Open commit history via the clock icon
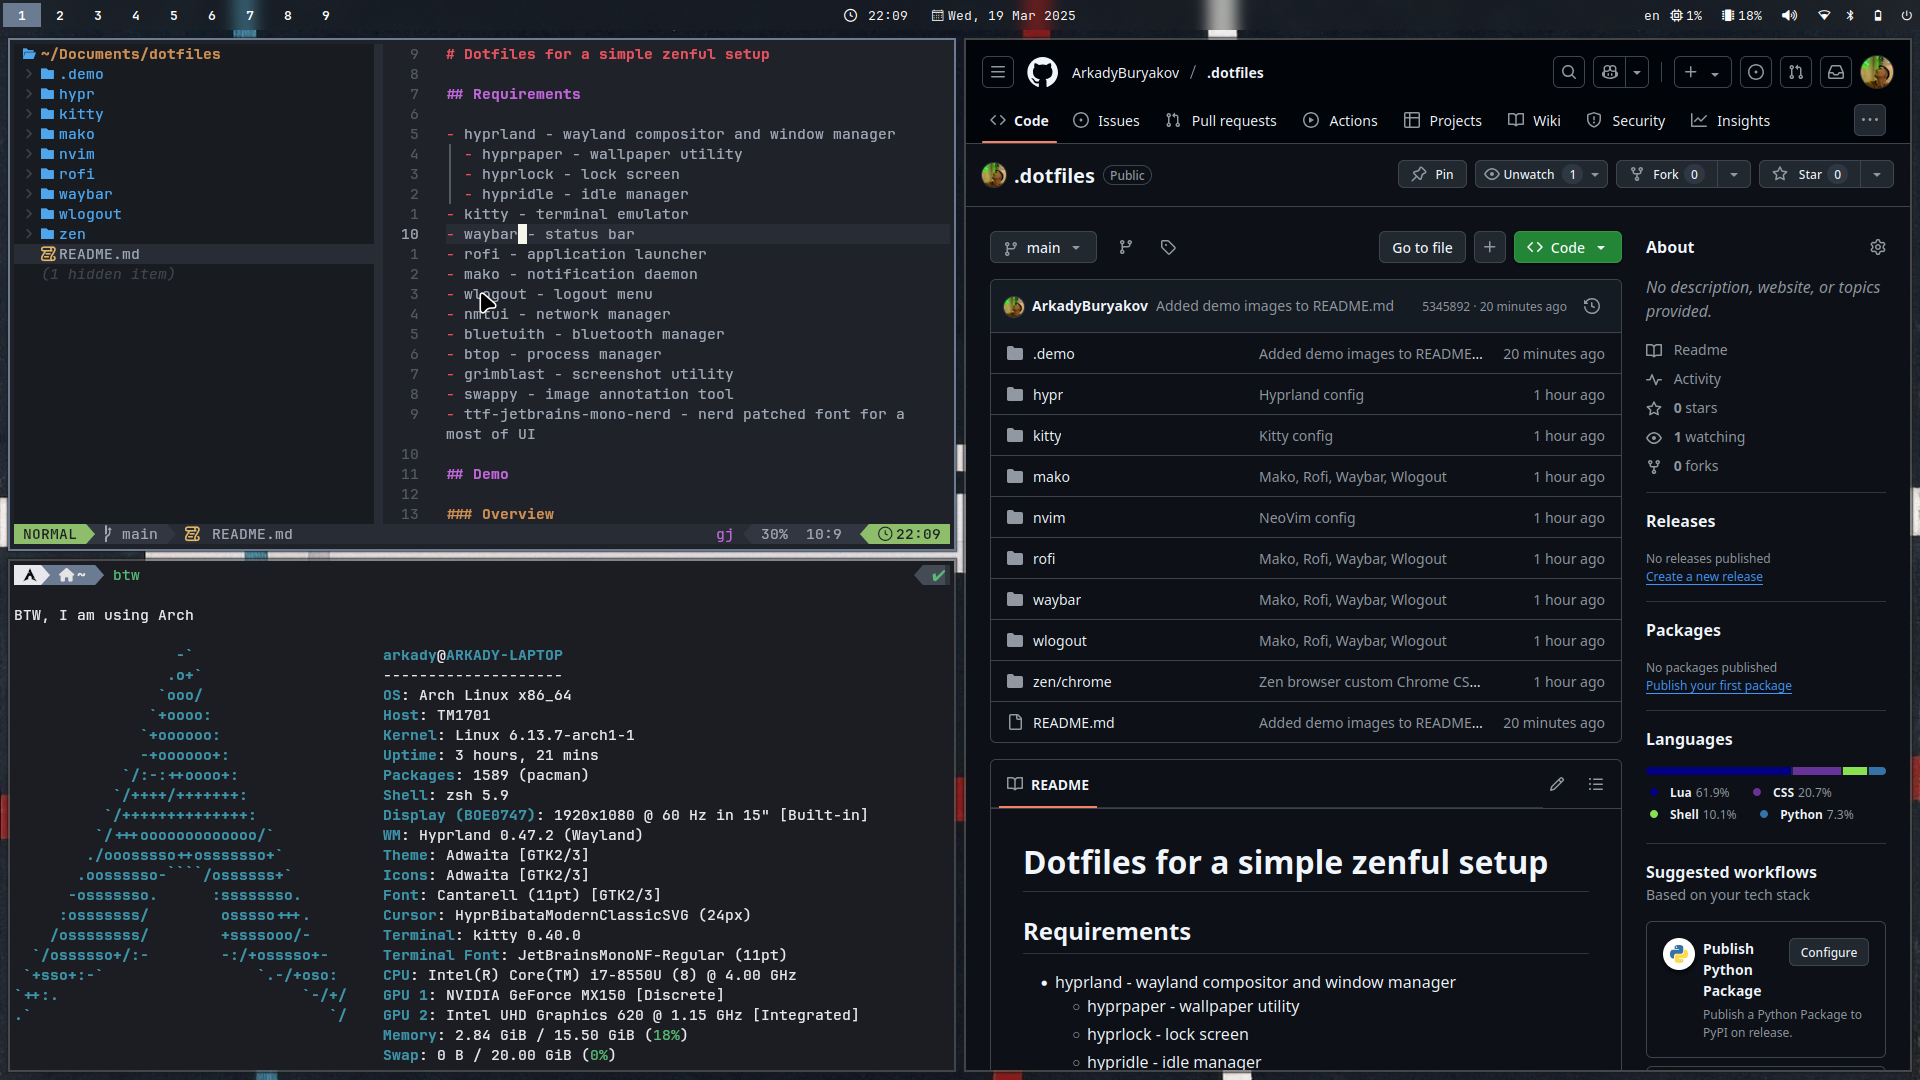The height and width of the screenshot is (1080, 1920). point(1591,306)
